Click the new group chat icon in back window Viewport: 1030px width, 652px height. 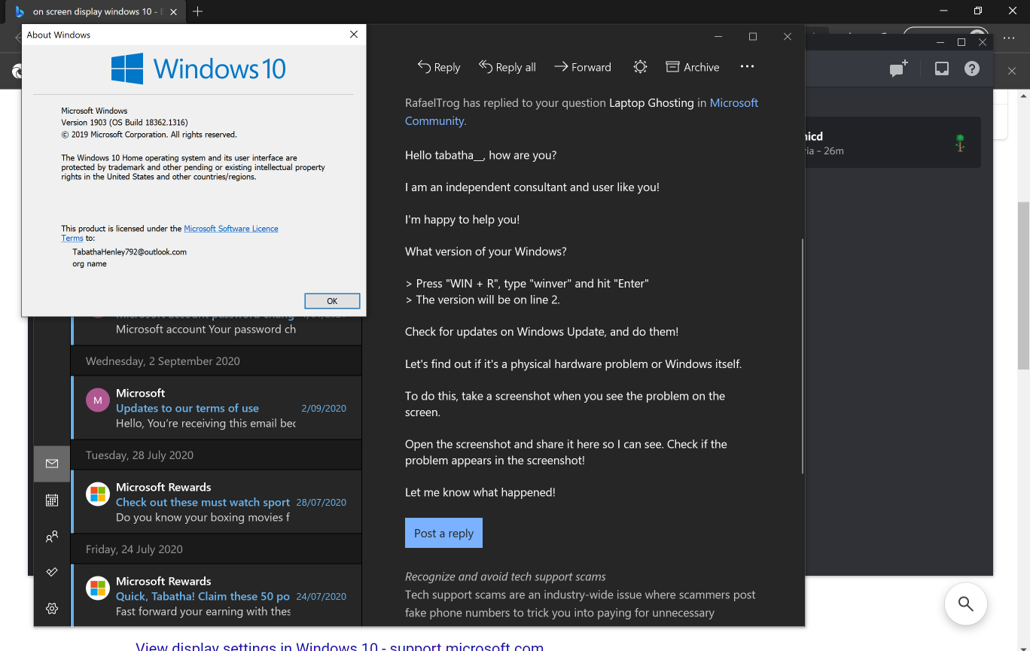click(898, 68)
